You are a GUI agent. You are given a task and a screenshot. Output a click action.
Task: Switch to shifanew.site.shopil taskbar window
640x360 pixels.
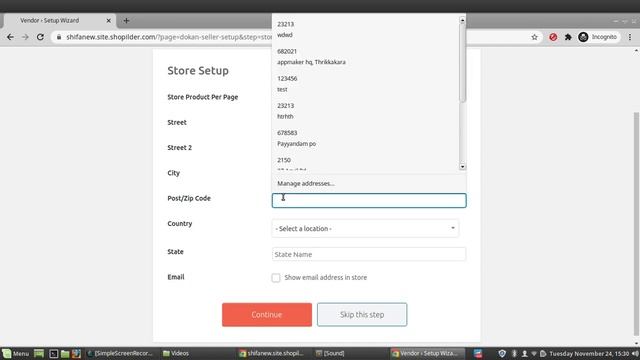(x=271, y=353)
